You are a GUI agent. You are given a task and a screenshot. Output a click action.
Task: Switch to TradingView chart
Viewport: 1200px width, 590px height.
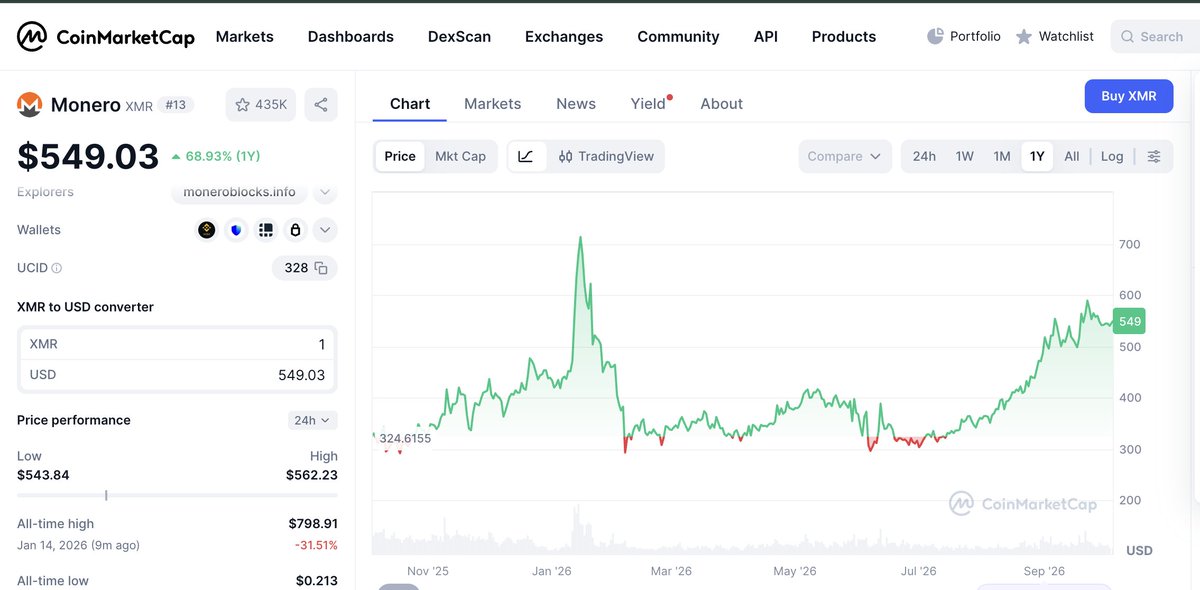(607, 156)
